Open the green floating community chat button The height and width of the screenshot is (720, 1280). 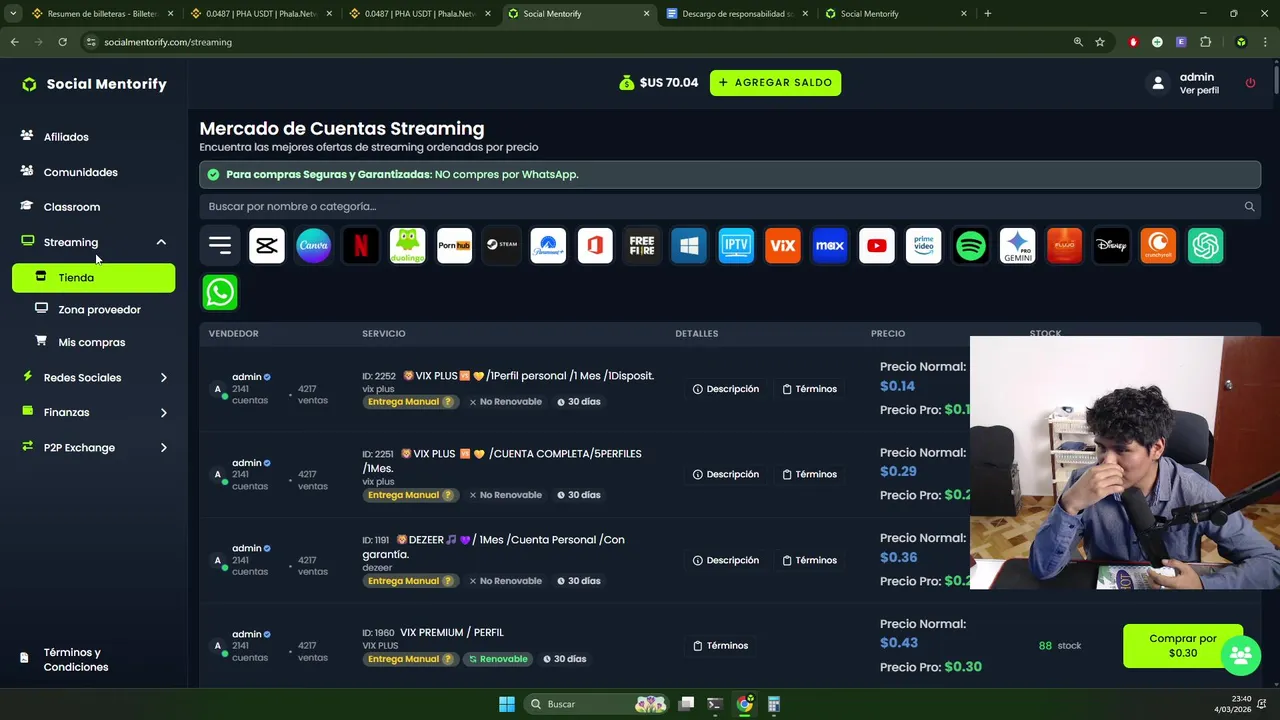click(x=1241, y=655)
